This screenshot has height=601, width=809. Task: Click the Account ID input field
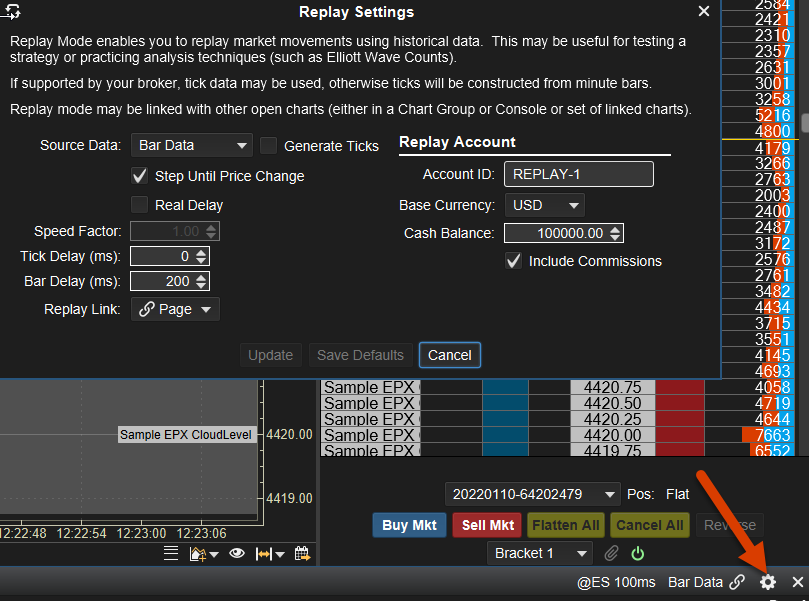(x=578, y=174)
